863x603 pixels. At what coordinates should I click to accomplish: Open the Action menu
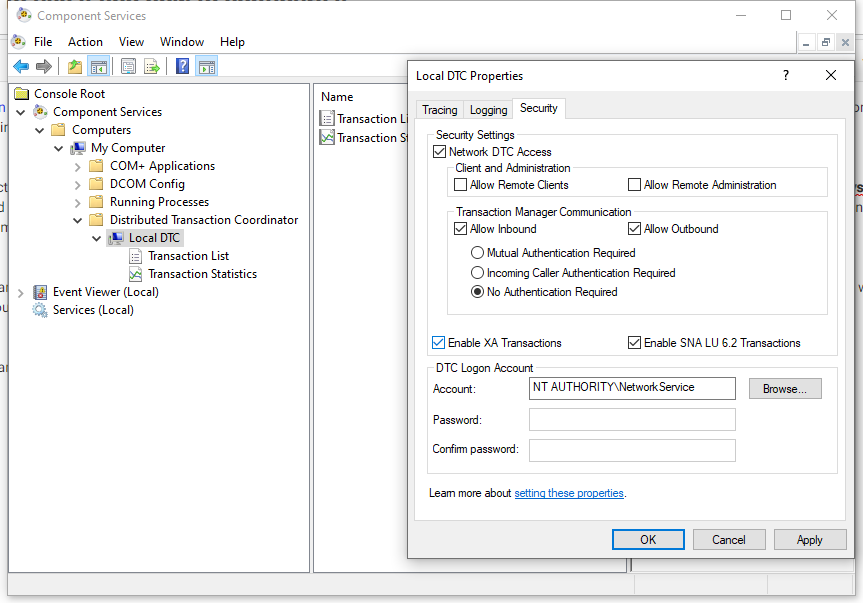point(85,42)
